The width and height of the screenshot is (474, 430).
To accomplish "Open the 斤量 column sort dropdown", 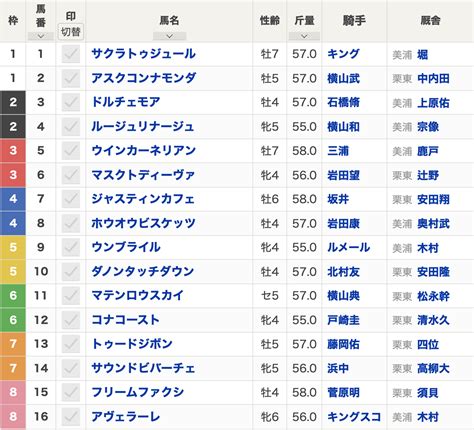I will click(x=304, y=36).
